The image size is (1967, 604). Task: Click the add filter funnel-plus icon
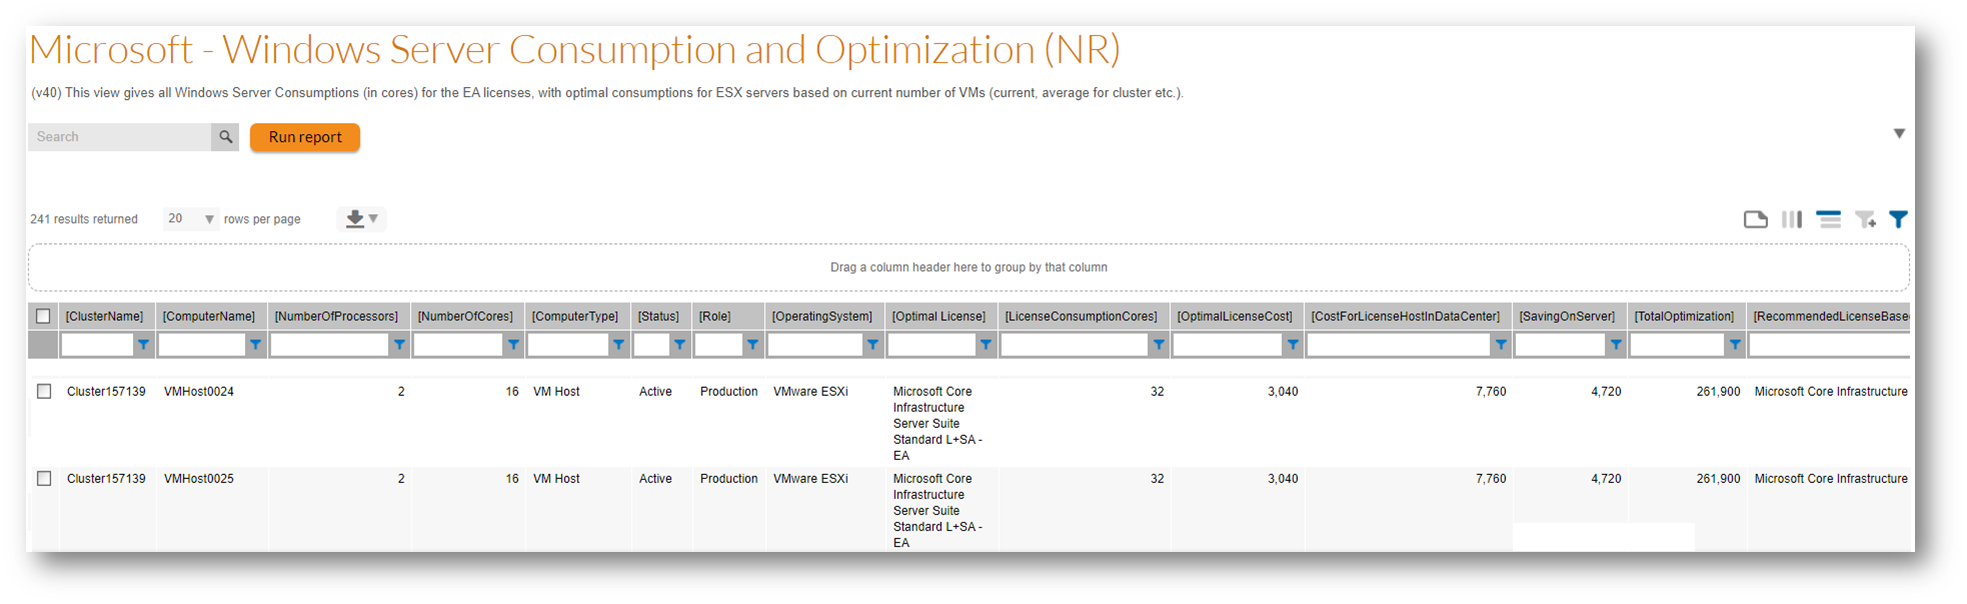click(x=1865, y=219)
